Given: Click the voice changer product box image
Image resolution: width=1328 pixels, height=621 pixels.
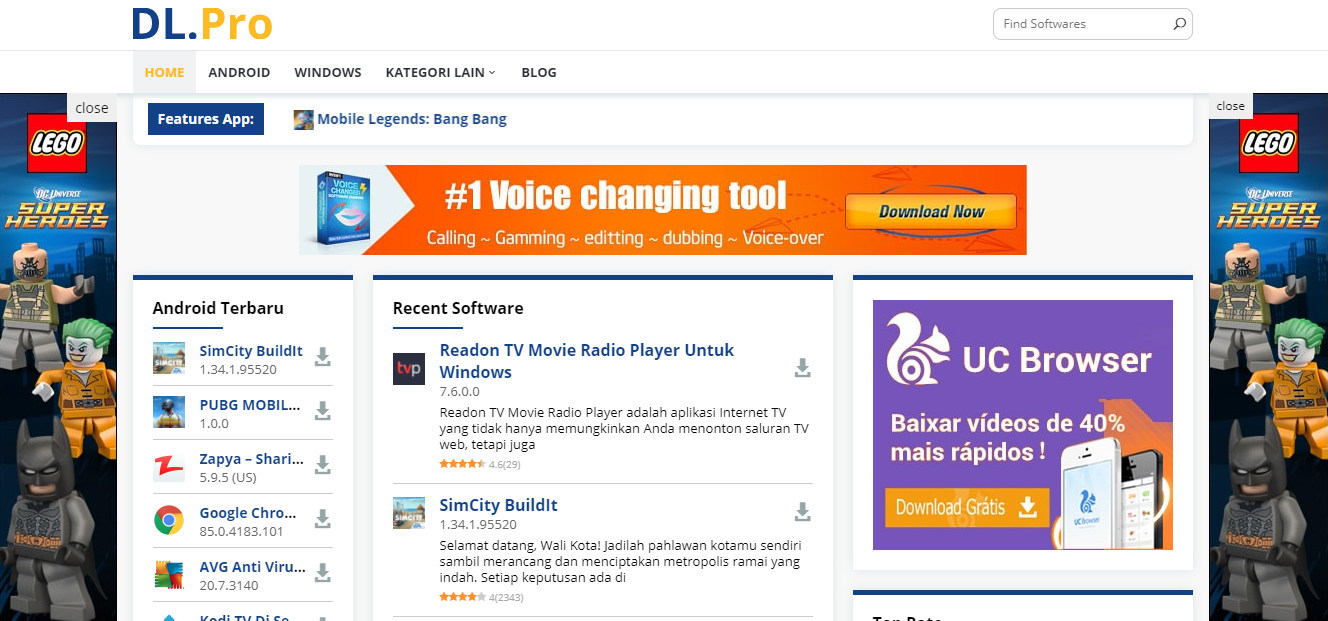Looking at the screenshot, I should 341,210.
